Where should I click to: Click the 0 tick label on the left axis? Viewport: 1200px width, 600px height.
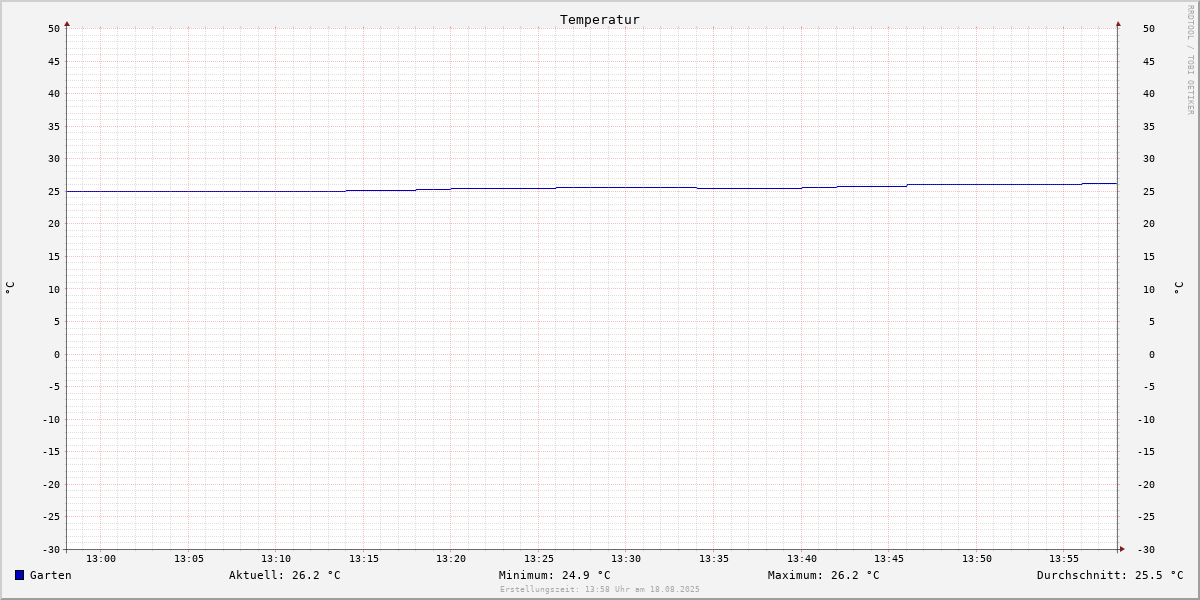tap(57, 354)
